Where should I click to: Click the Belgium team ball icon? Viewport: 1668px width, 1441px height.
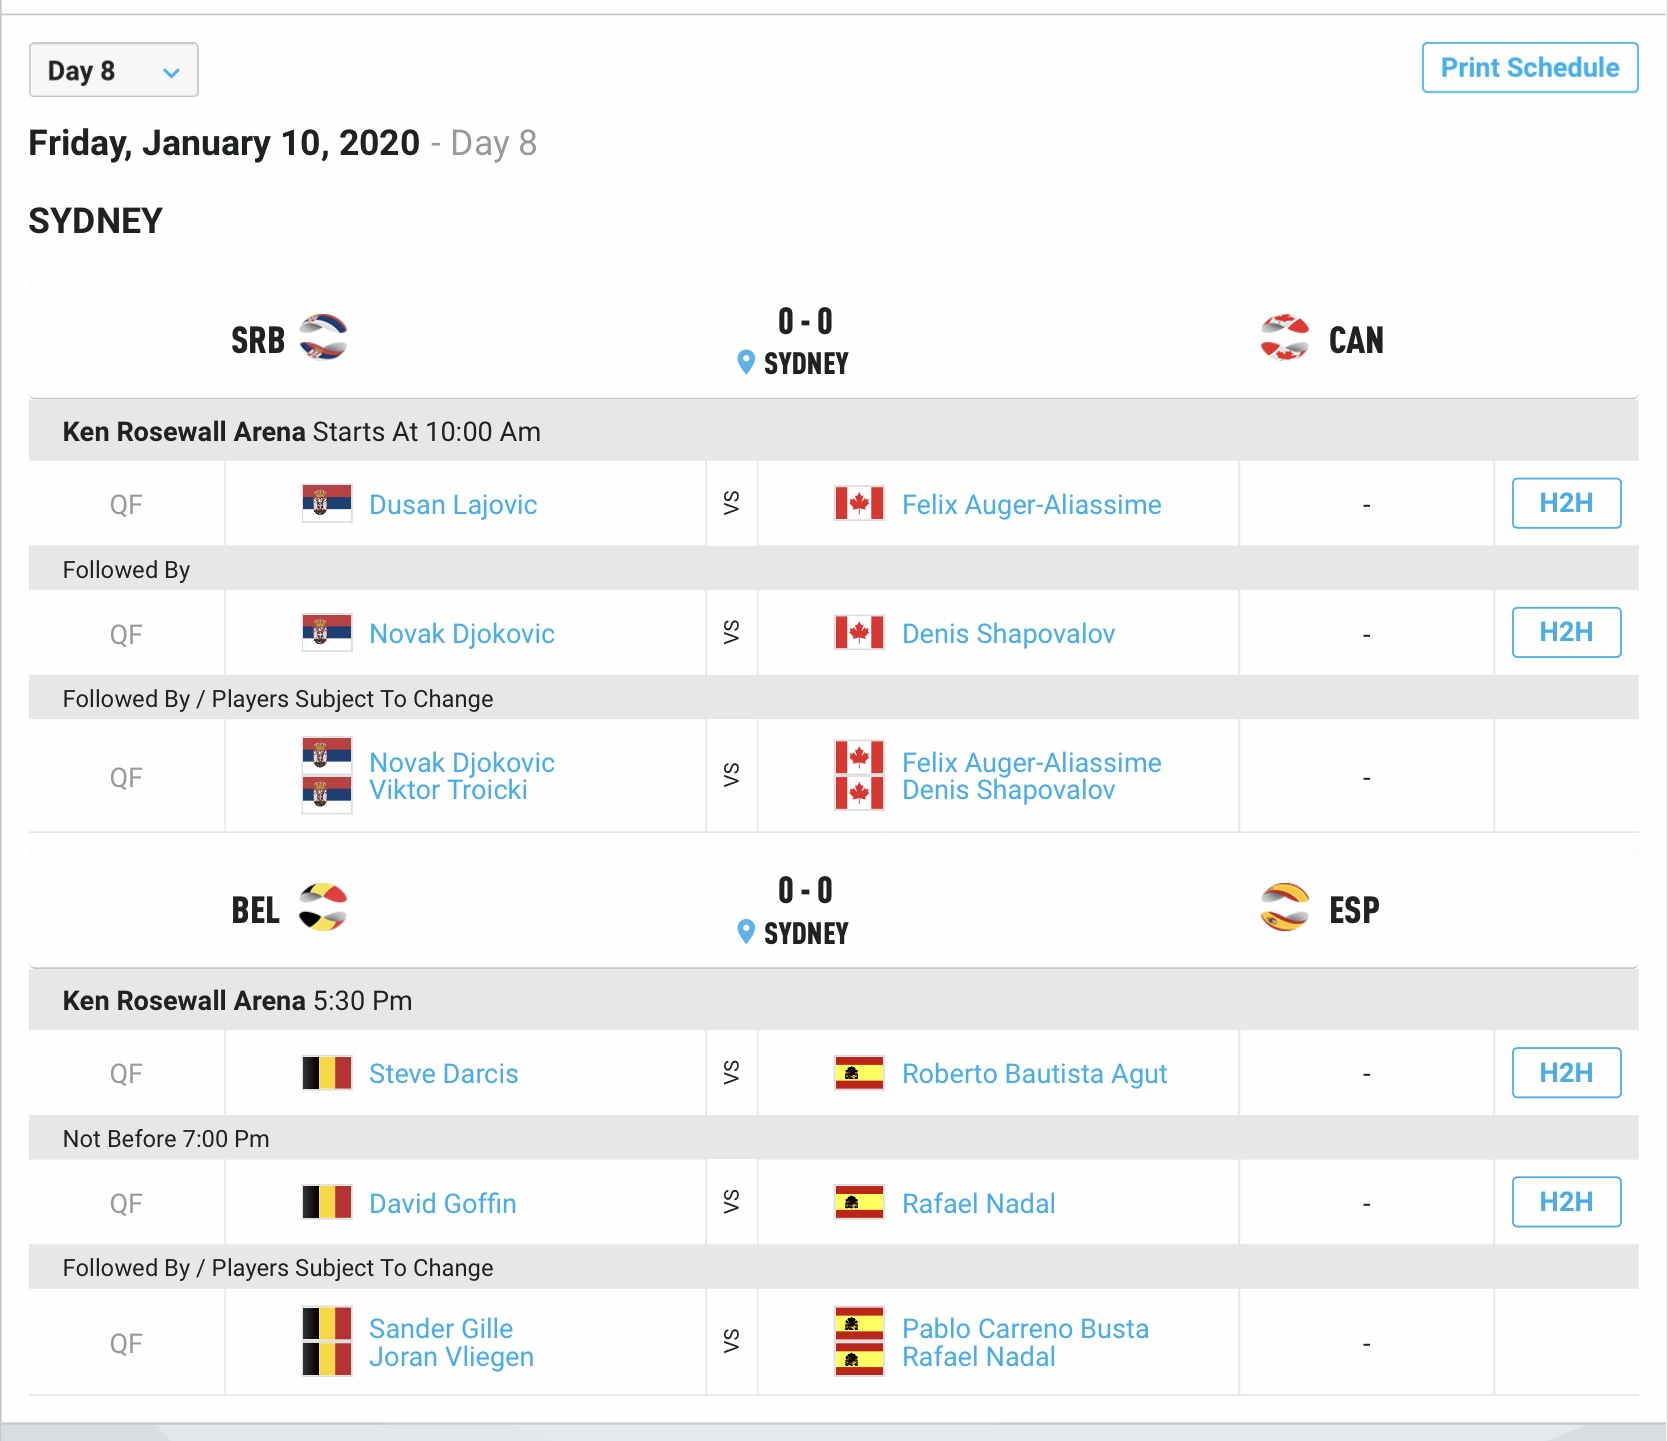(323, 907)
